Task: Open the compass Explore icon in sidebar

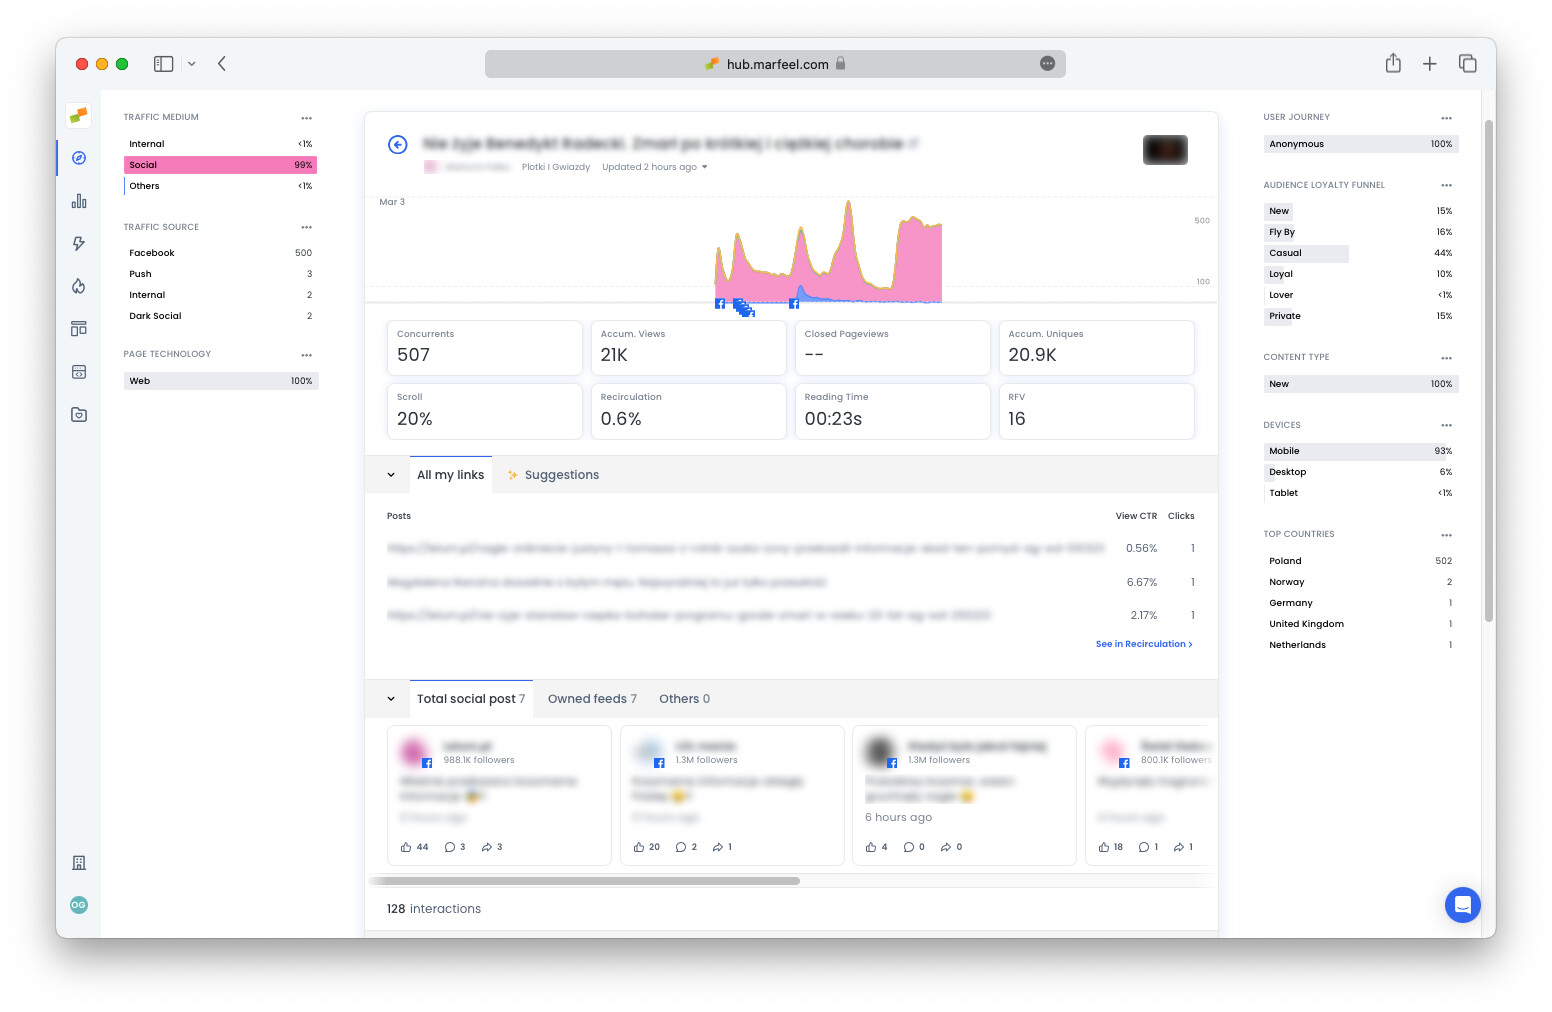Action: click(x=79, y=158)
